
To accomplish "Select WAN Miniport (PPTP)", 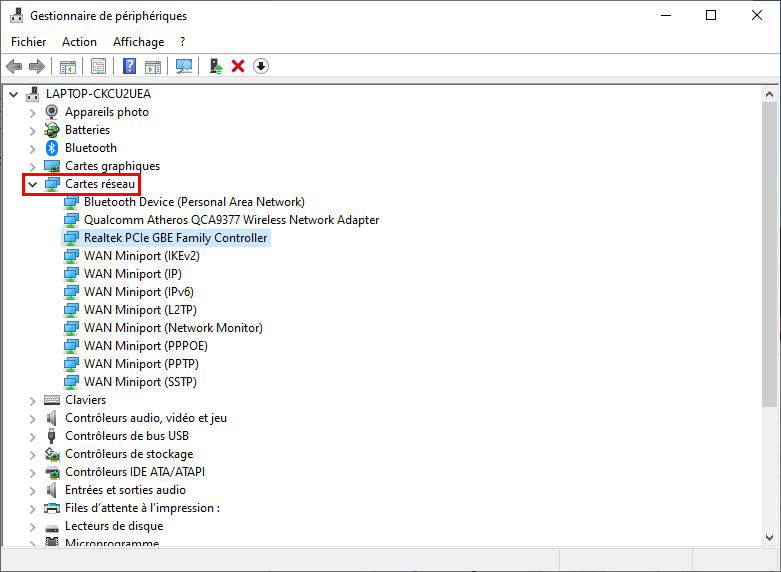I will click(141, 364).
